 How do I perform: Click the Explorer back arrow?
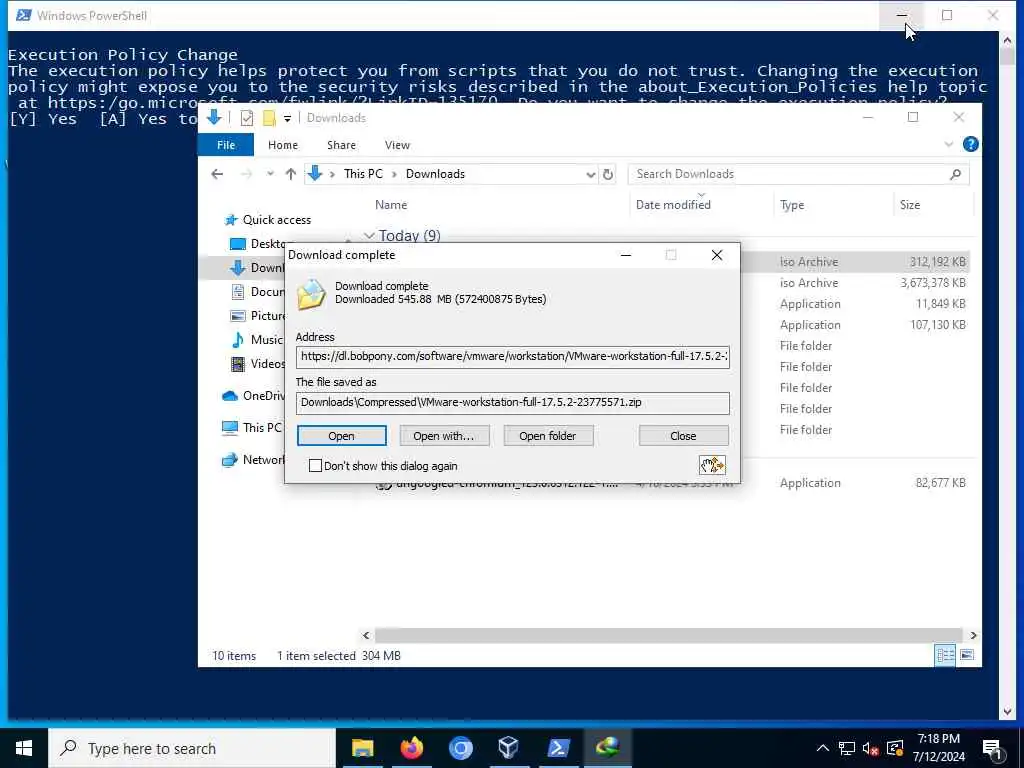(x=217, y=174)
